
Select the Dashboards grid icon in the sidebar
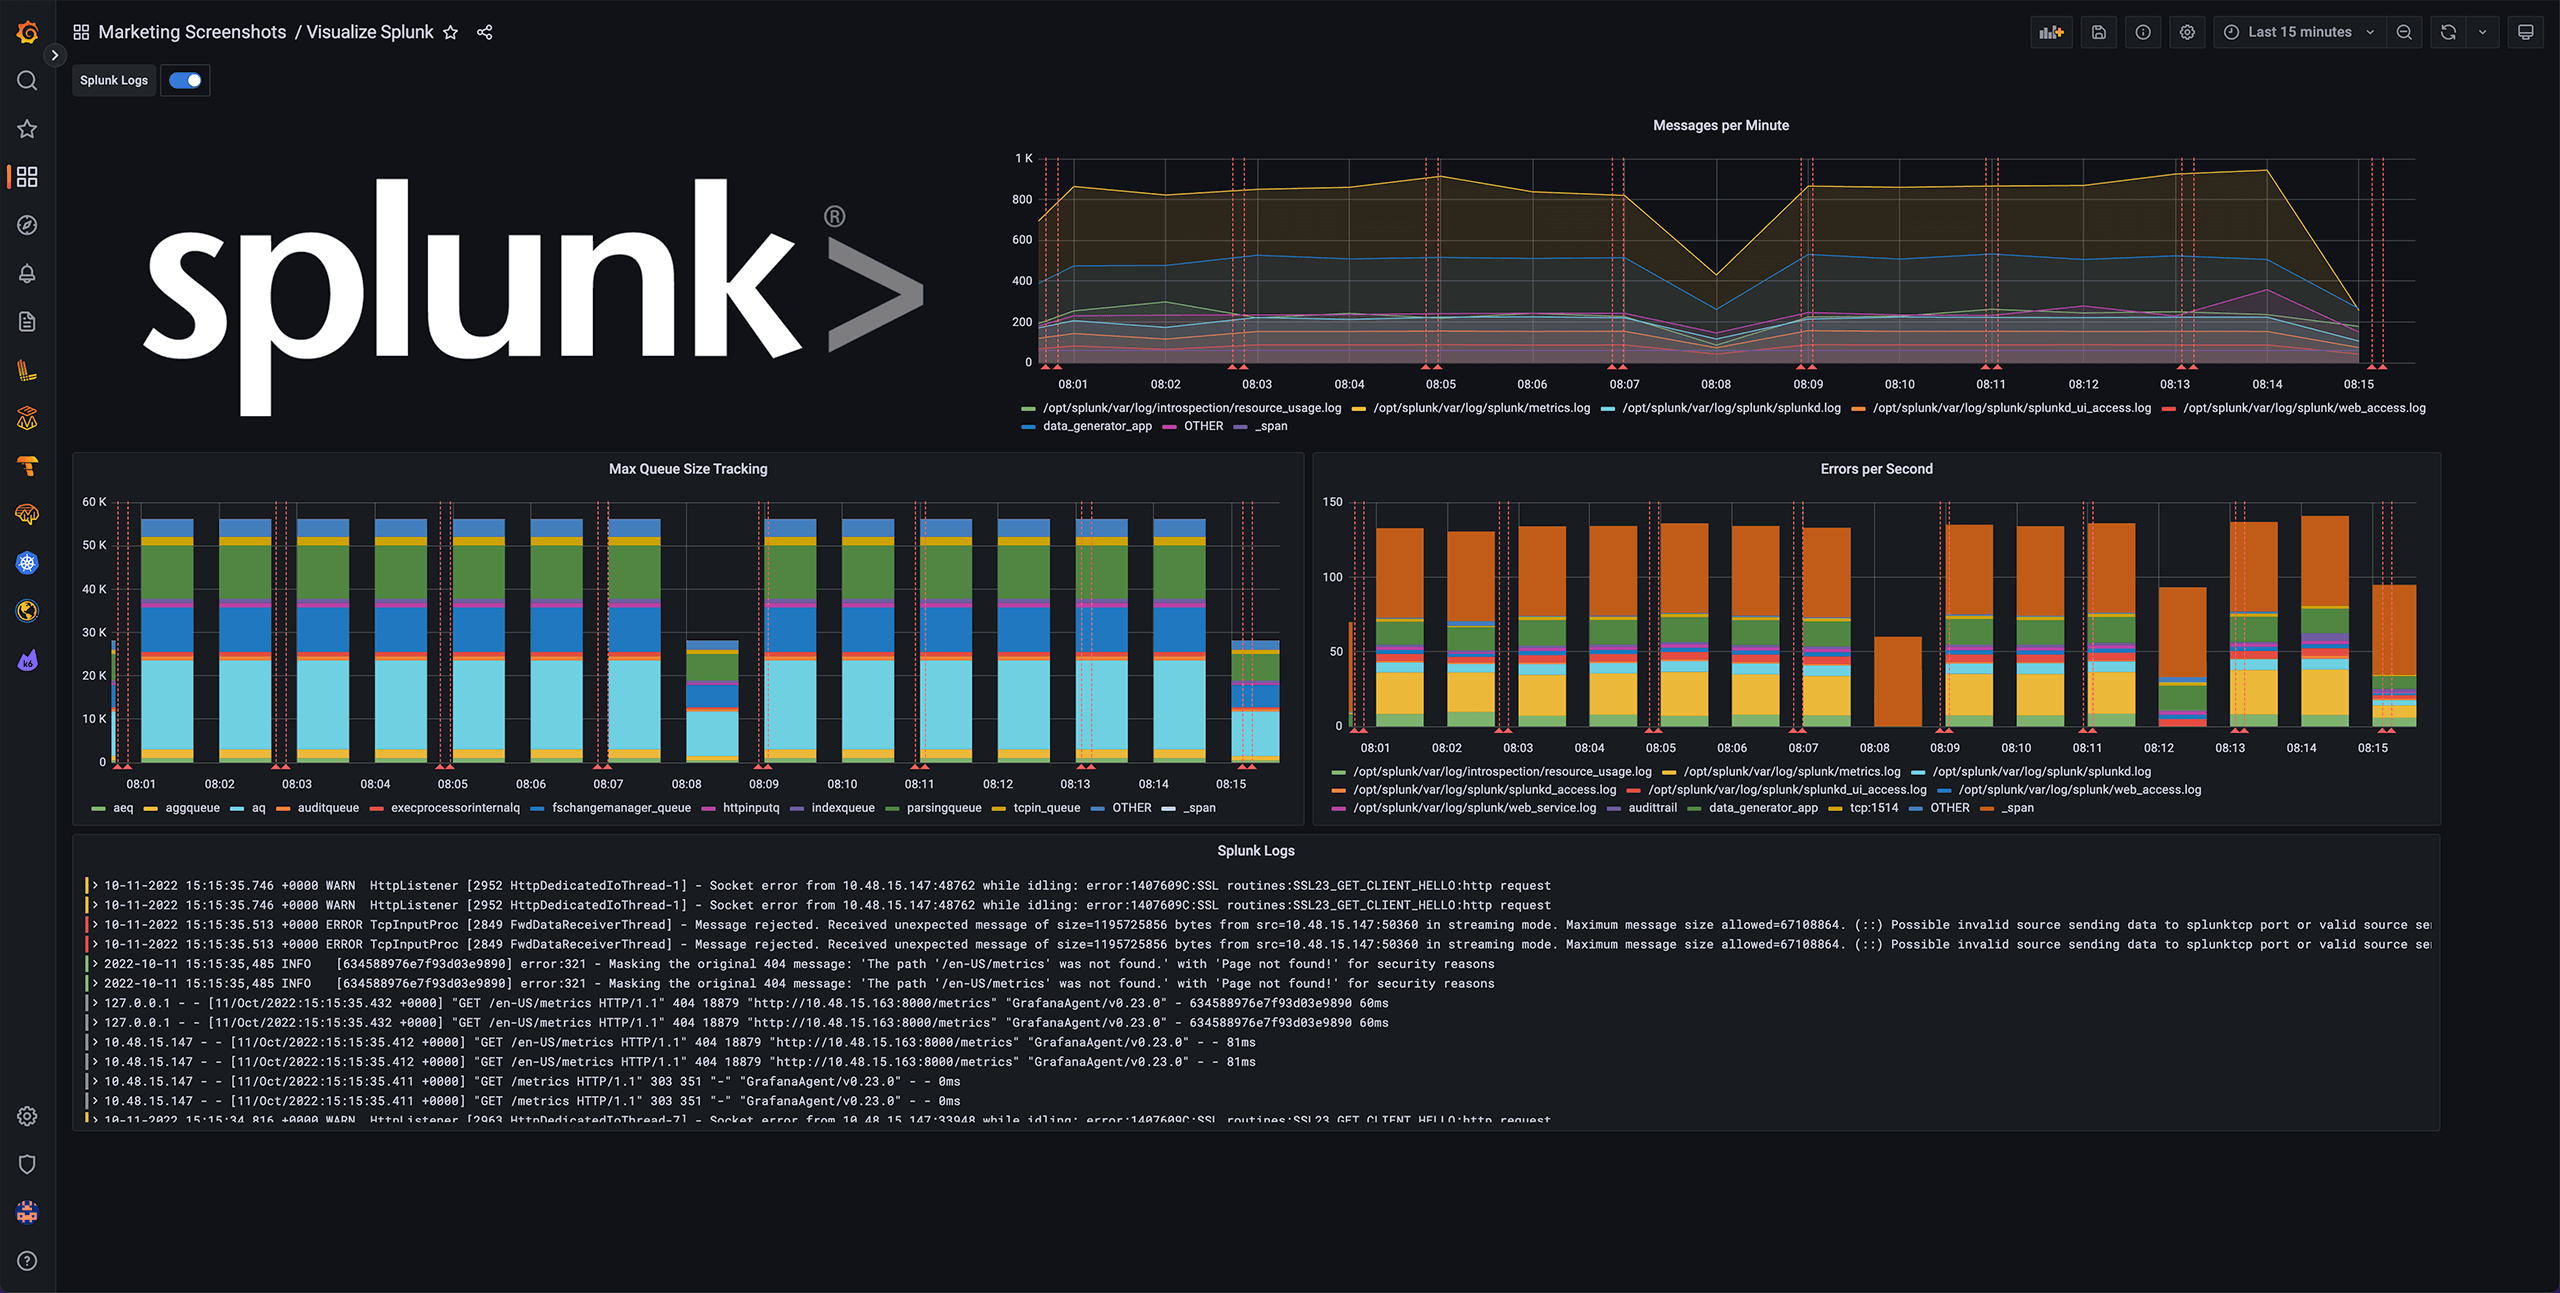27,176
